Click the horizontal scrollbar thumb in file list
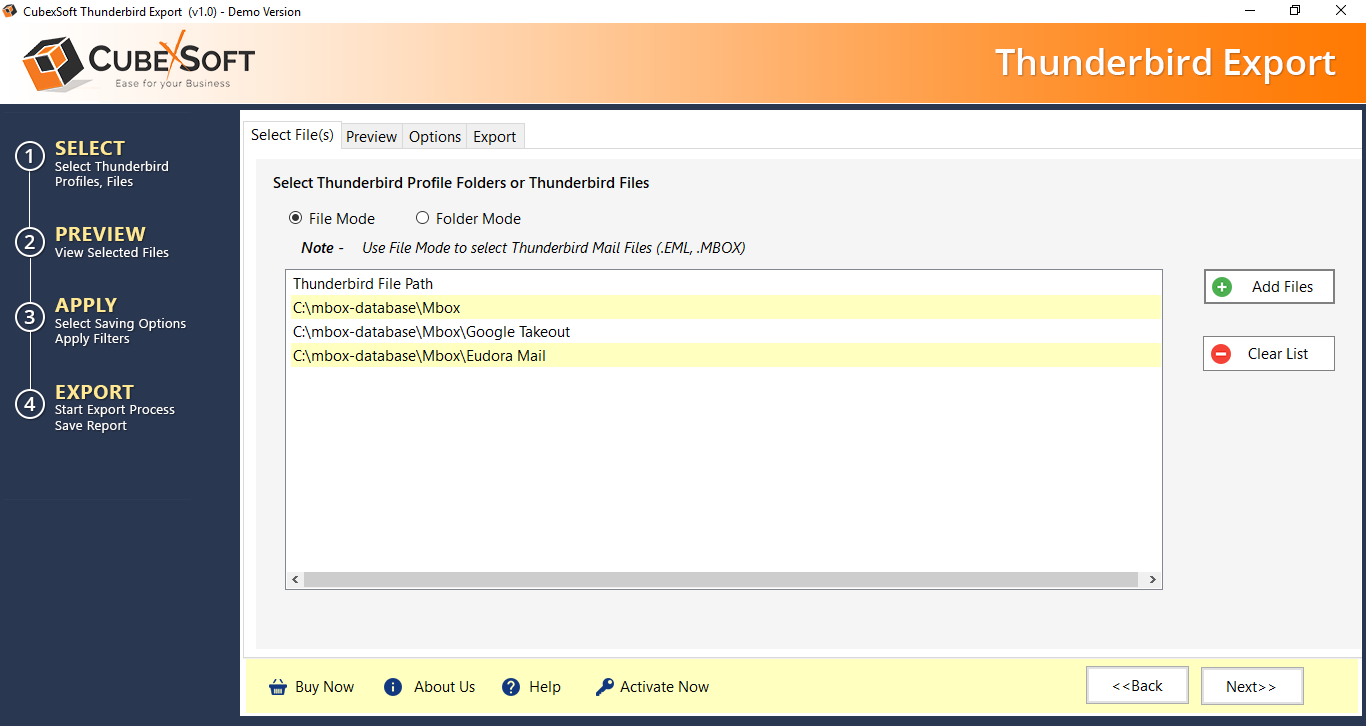Screen dimensions: 1366x726 pyautogui.click(x=721, y=580)
